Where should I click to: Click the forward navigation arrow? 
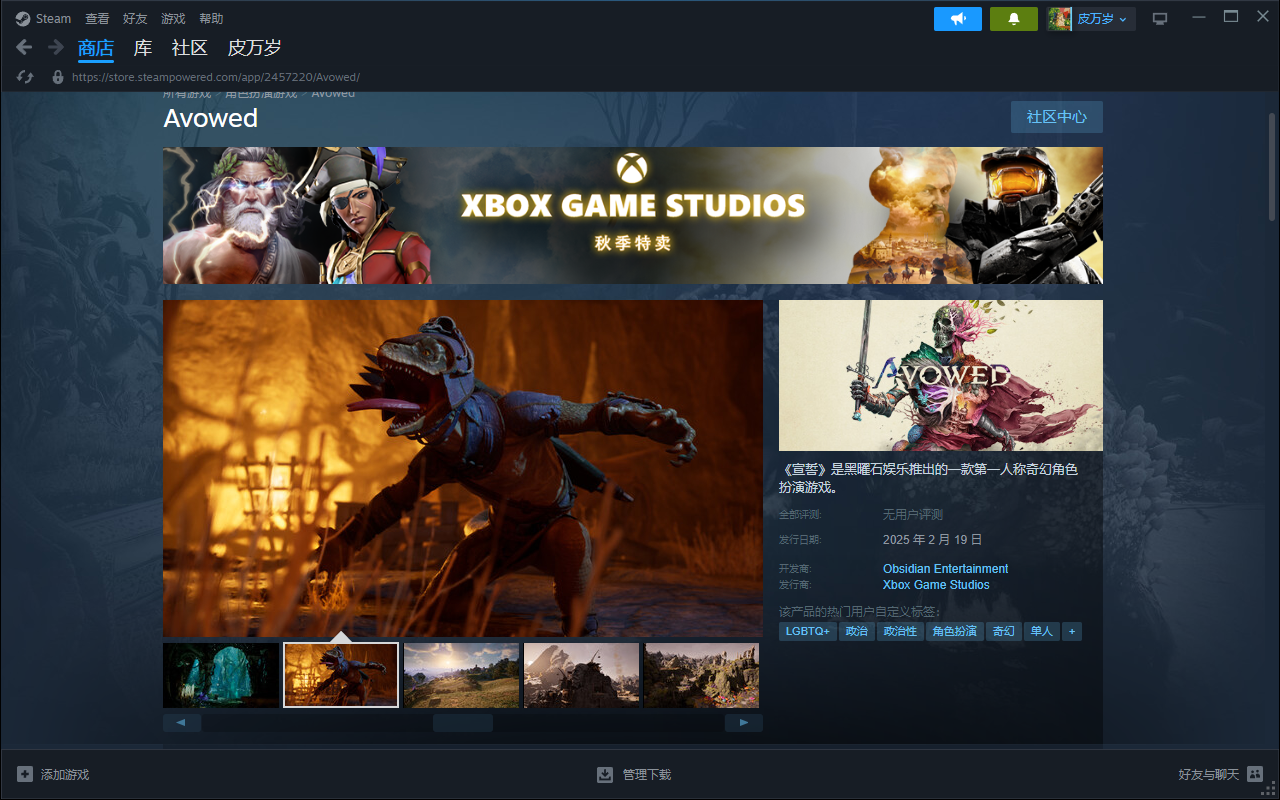pyautogui.click(x=55, y=47)
